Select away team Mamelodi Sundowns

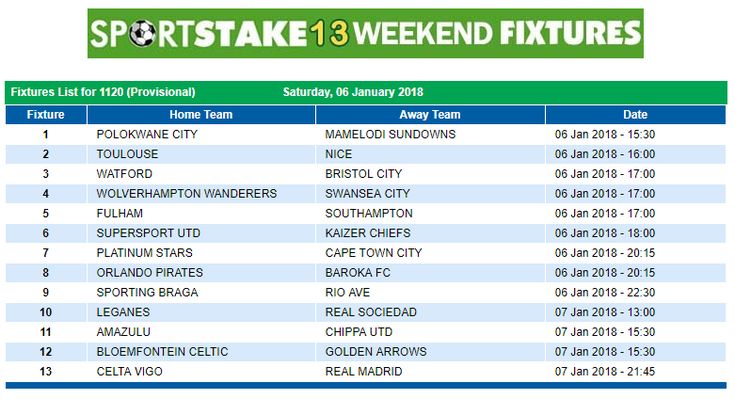390,134
